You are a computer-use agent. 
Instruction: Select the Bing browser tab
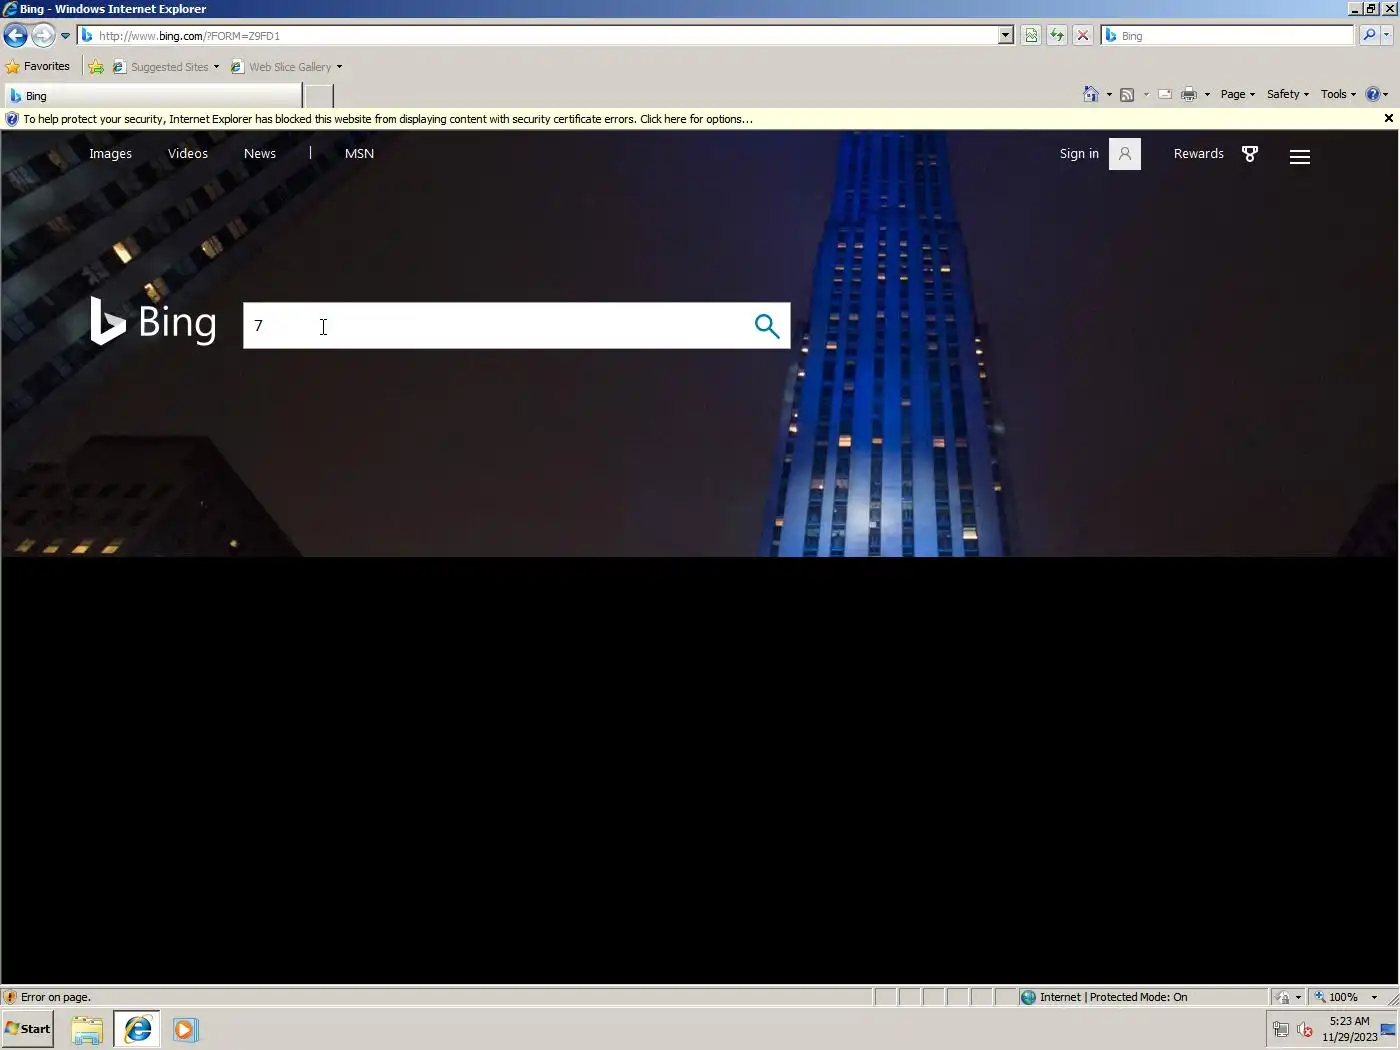click(153, 96)
